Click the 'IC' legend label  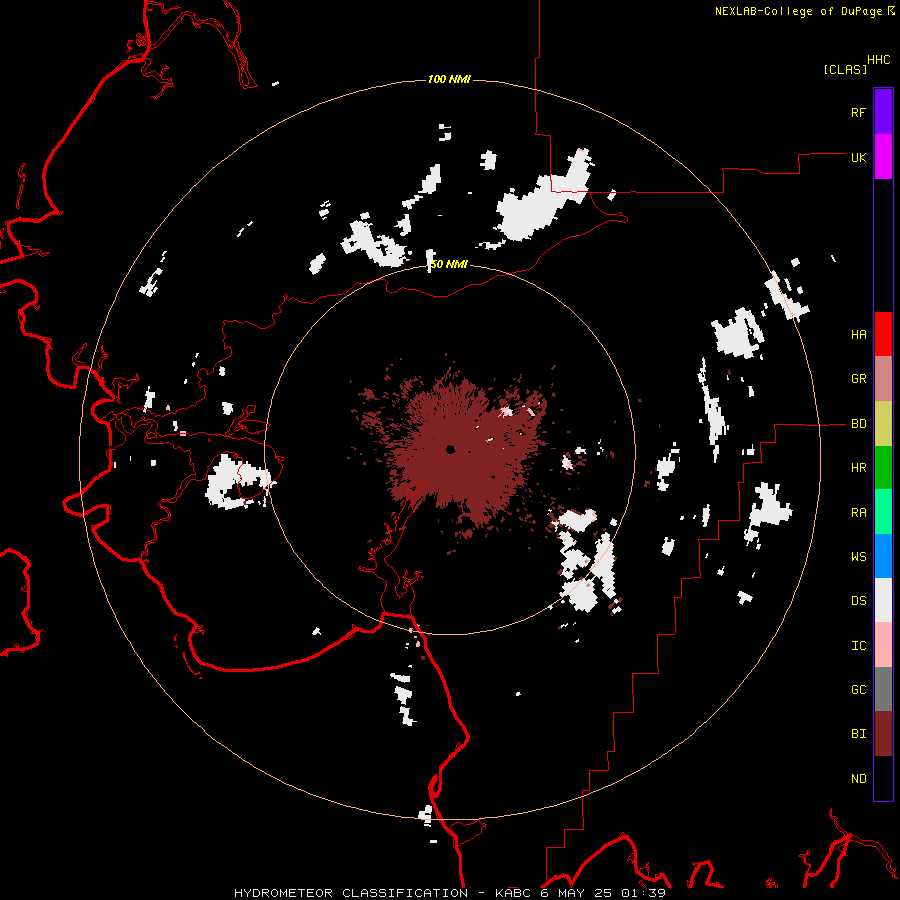(x=858, y=646)
